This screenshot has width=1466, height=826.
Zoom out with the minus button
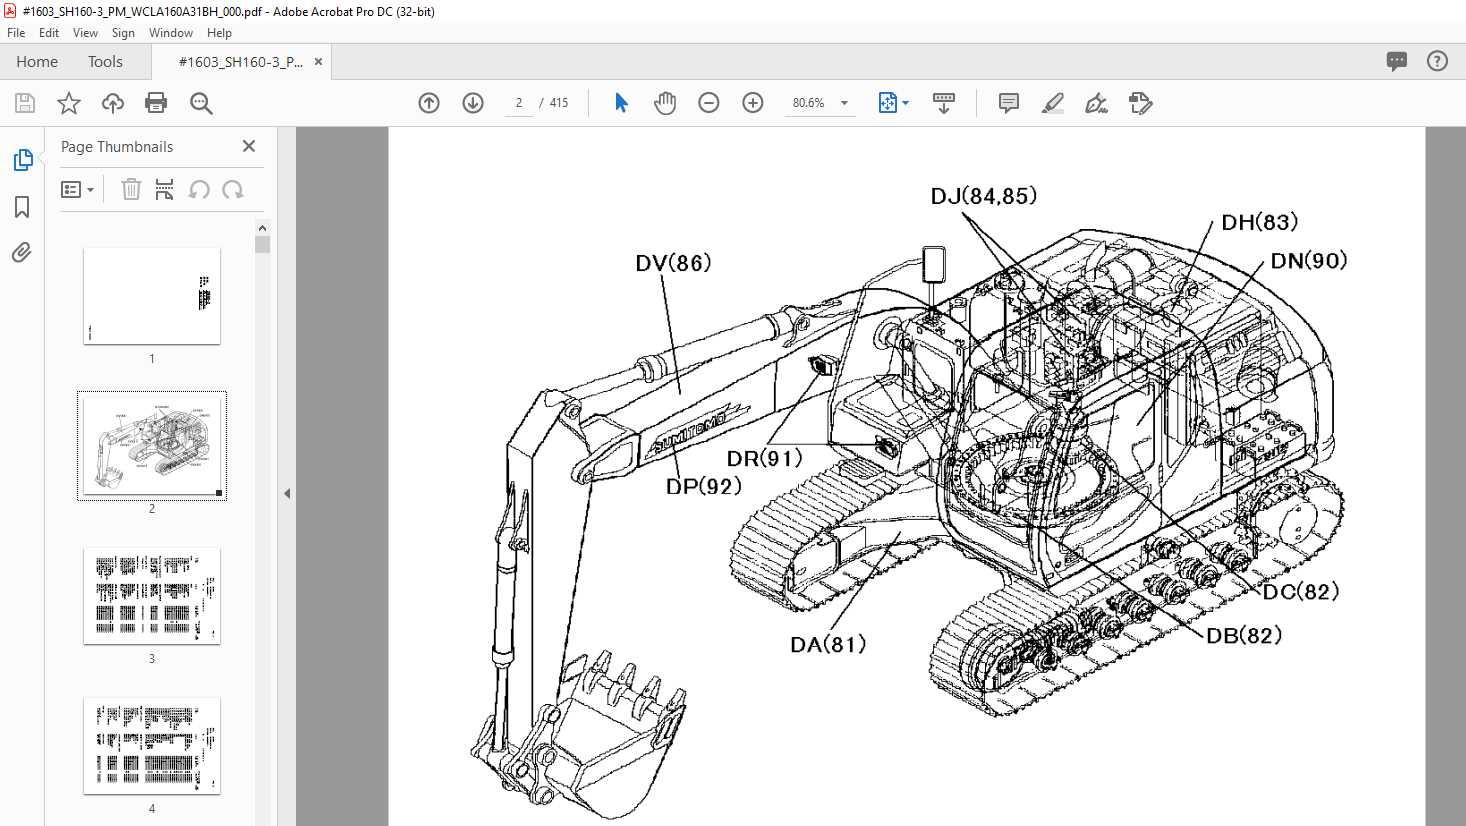[x=709, y=103]
